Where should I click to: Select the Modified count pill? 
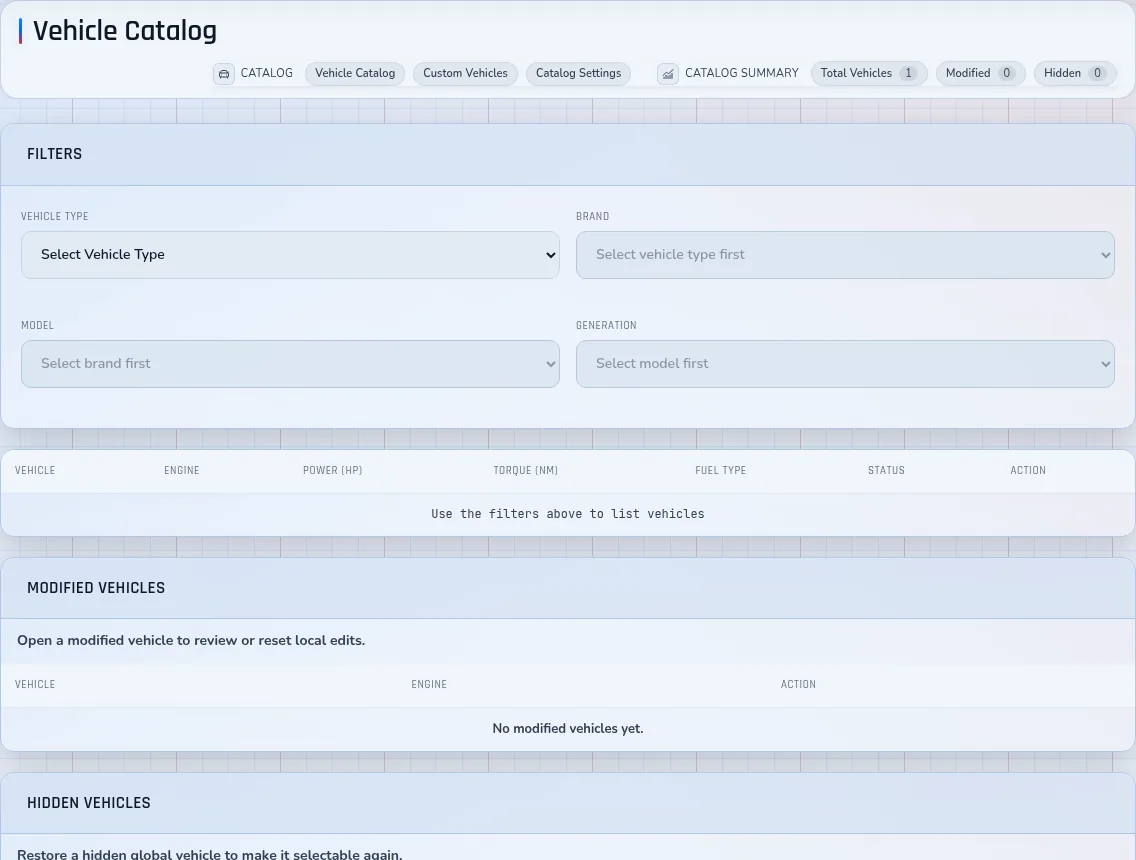pyautogui.click(x=980, y=73)
